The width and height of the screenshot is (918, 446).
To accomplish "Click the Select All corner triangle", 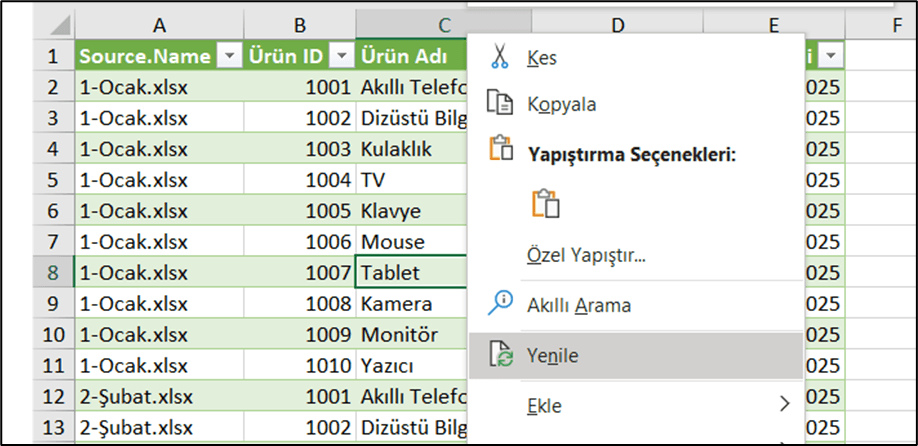I will click(x=59, y=26).
